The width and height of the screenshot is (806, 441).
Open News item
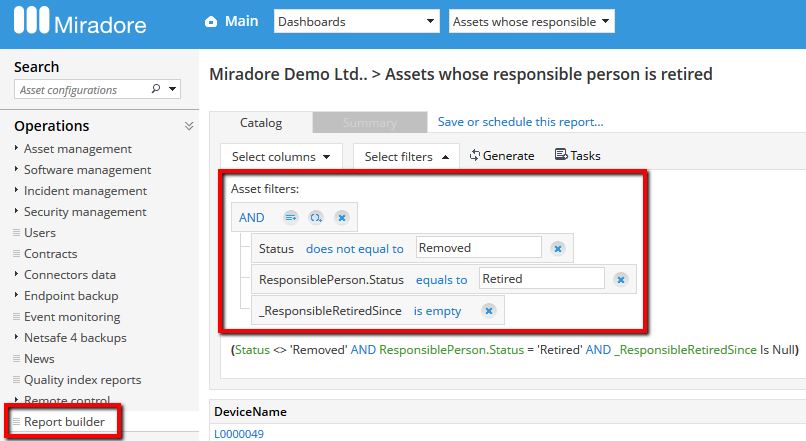39,359
